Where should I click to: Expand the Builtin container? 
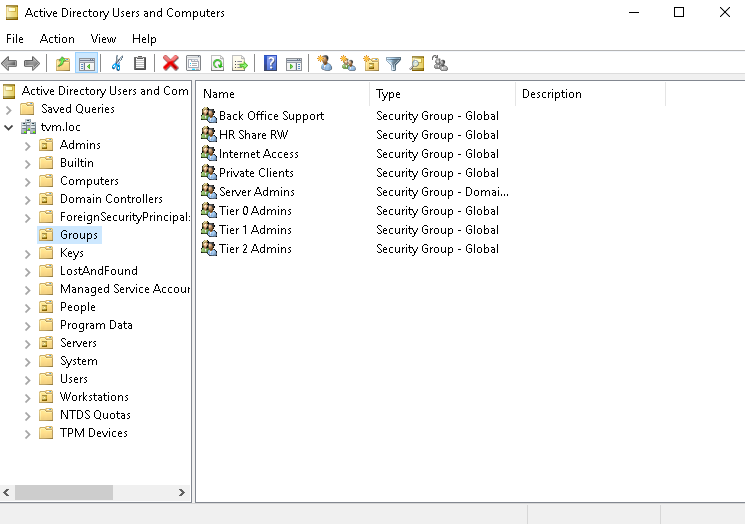[x=28, y=164]
